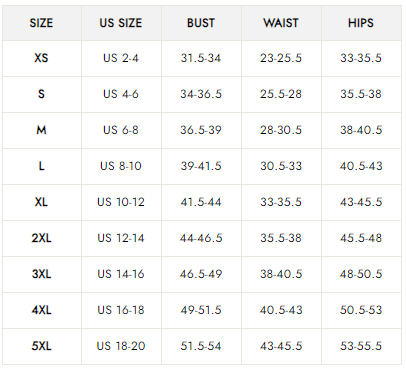Select waist value 25.5-28
This screenshot has width=406, height=369.
coord(281,94)
